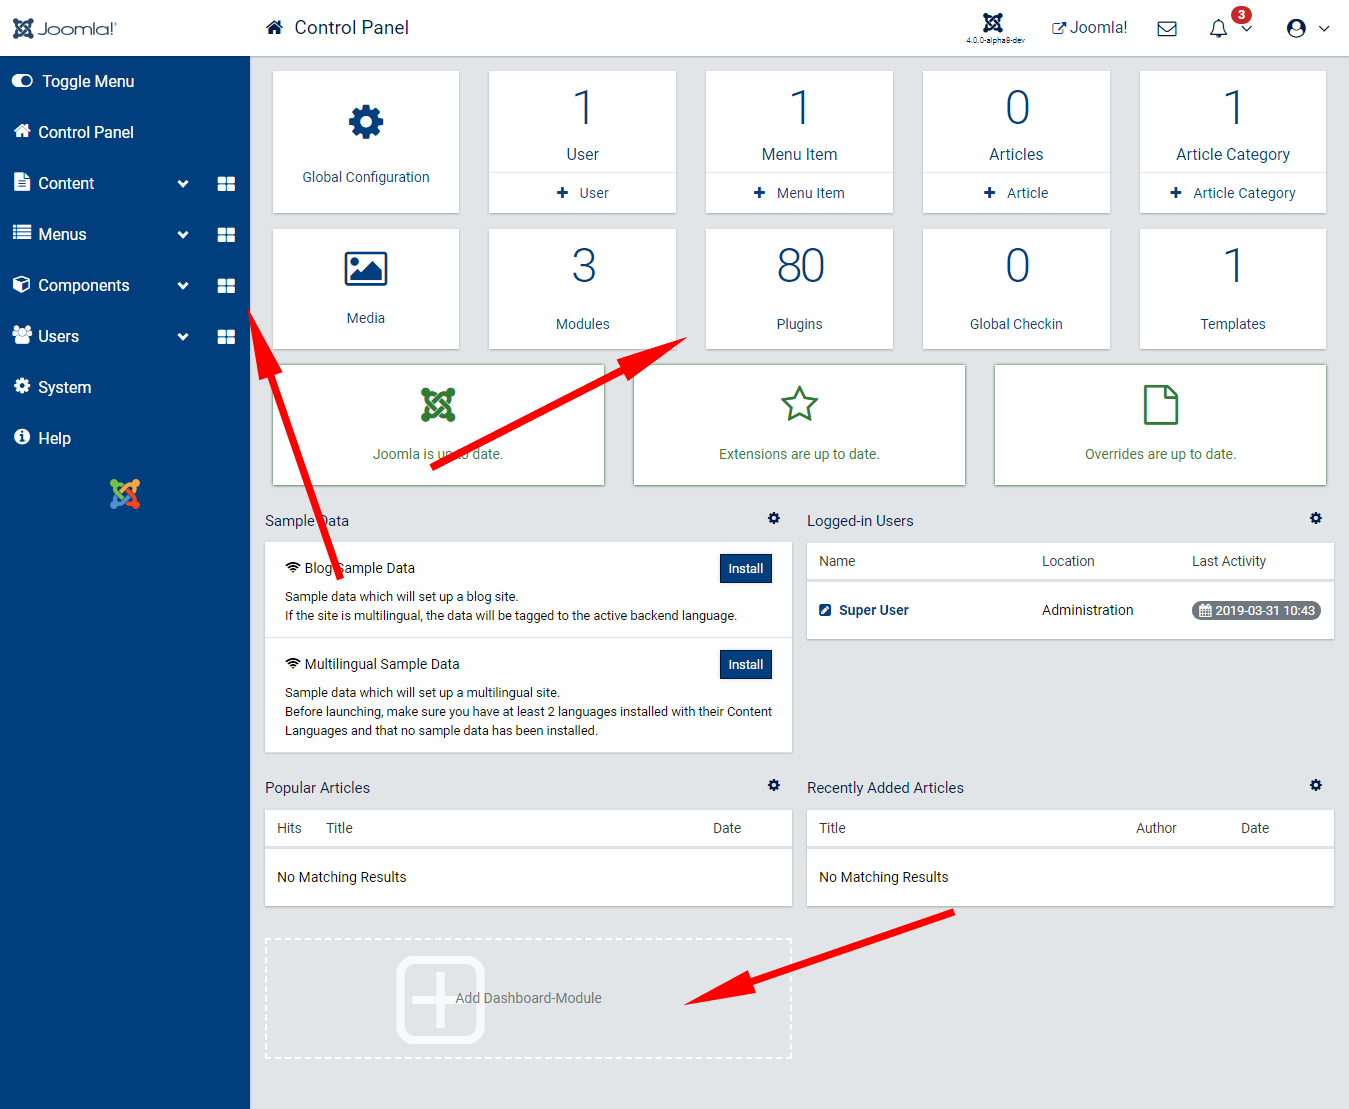Open Recently Added Articles settings gear

coord(1316,785)
